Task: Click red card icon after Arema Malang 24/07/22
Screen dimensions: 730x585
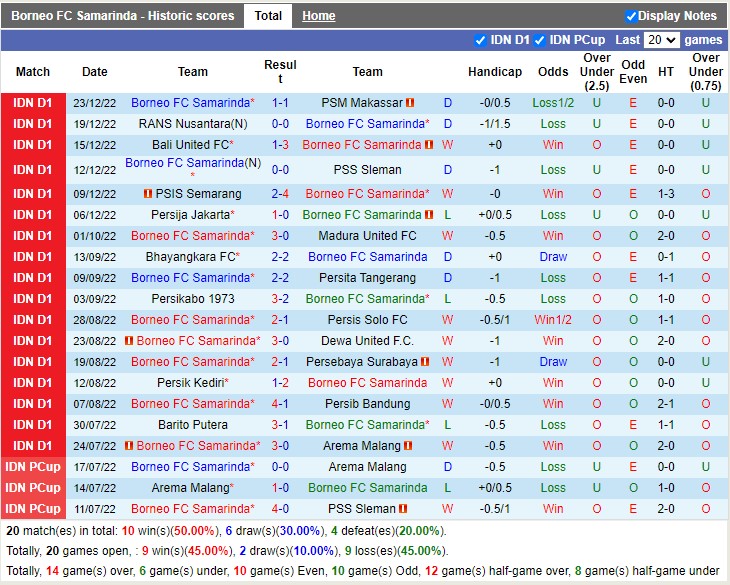Action: tap(408, 445)
